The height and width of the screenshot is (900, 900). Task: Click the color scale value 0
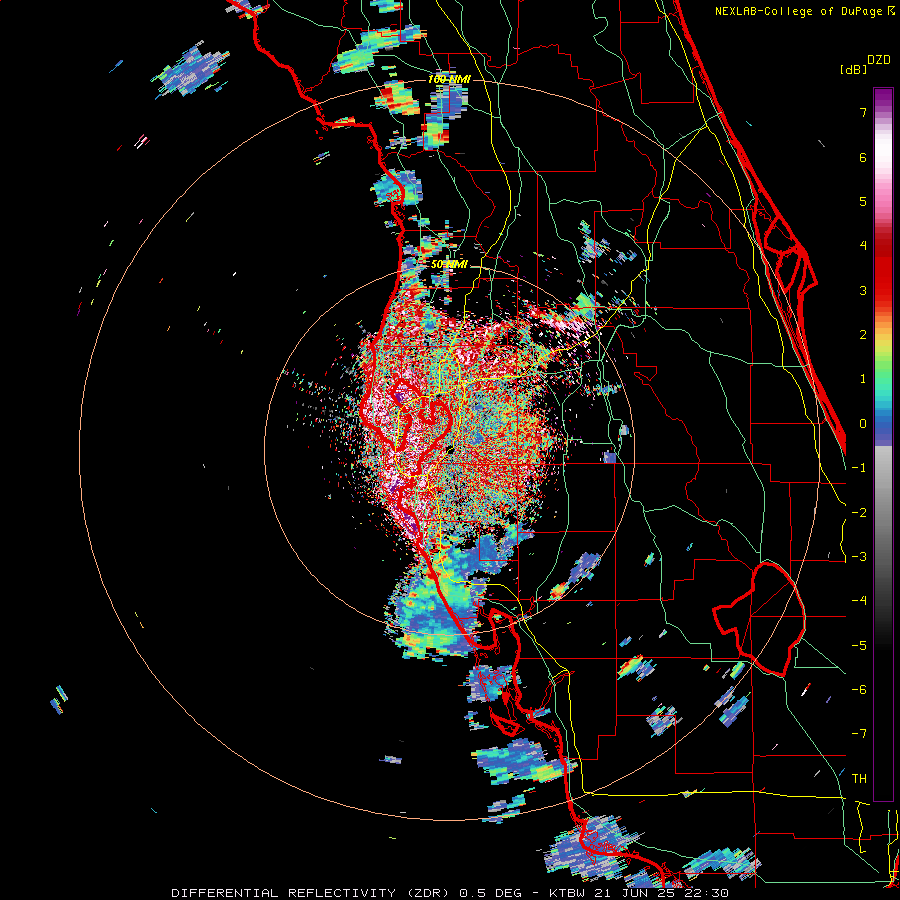[863, 424]
